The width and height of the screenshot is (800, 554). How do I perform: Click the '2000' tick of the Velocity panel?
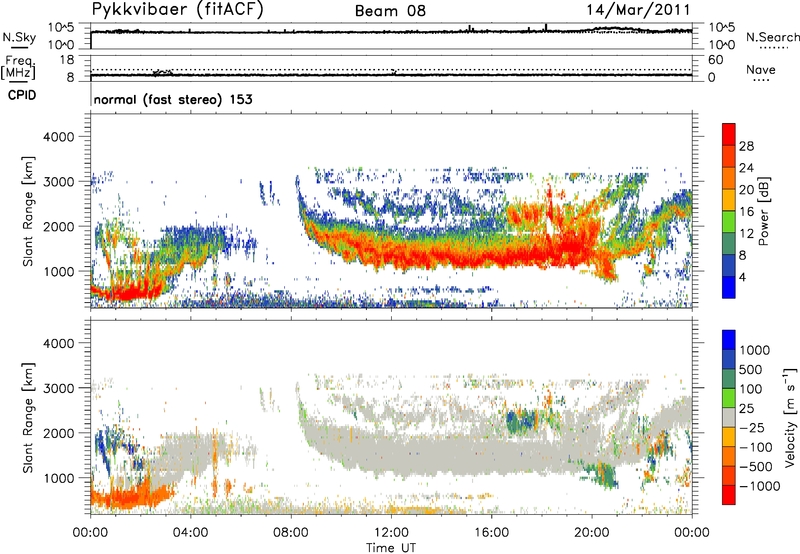click(58, 433)
